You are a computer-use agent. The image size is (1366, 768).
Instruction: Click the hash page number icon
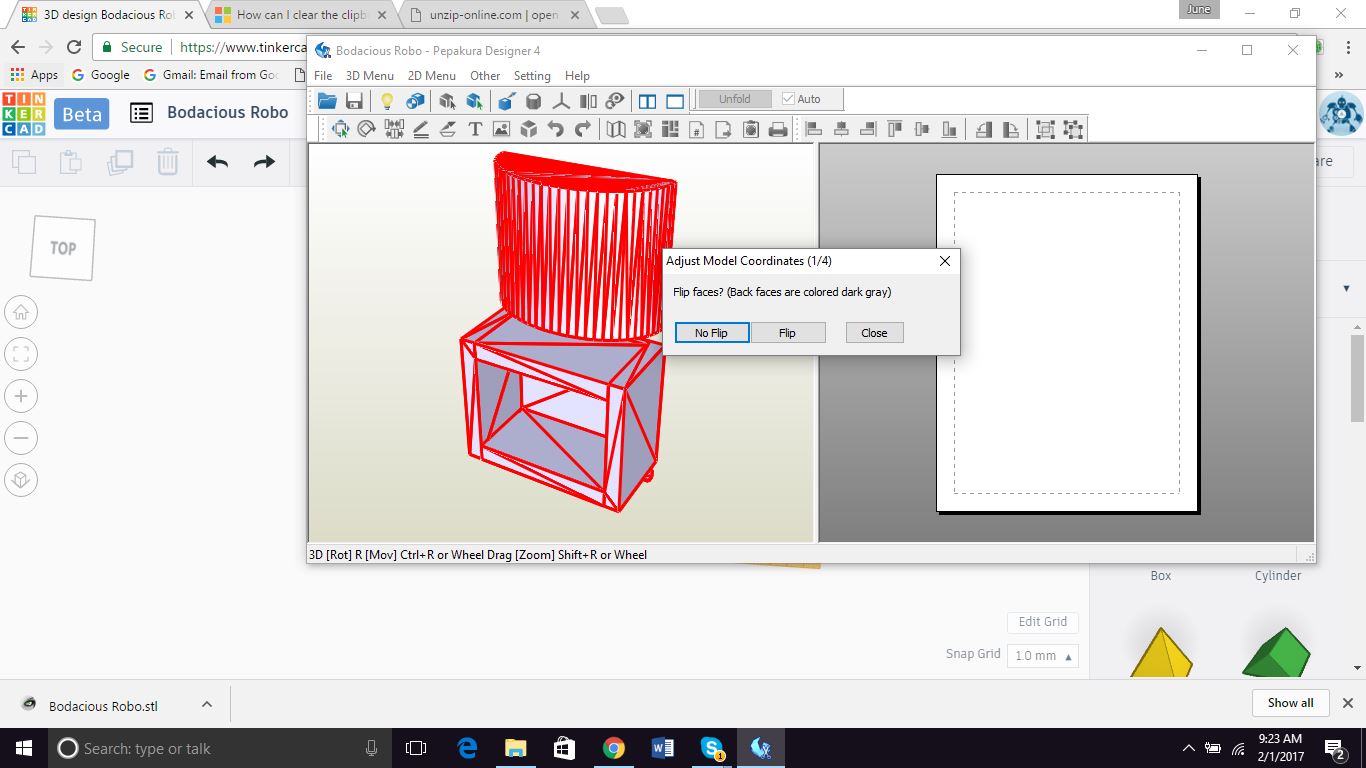pos(697,129)
